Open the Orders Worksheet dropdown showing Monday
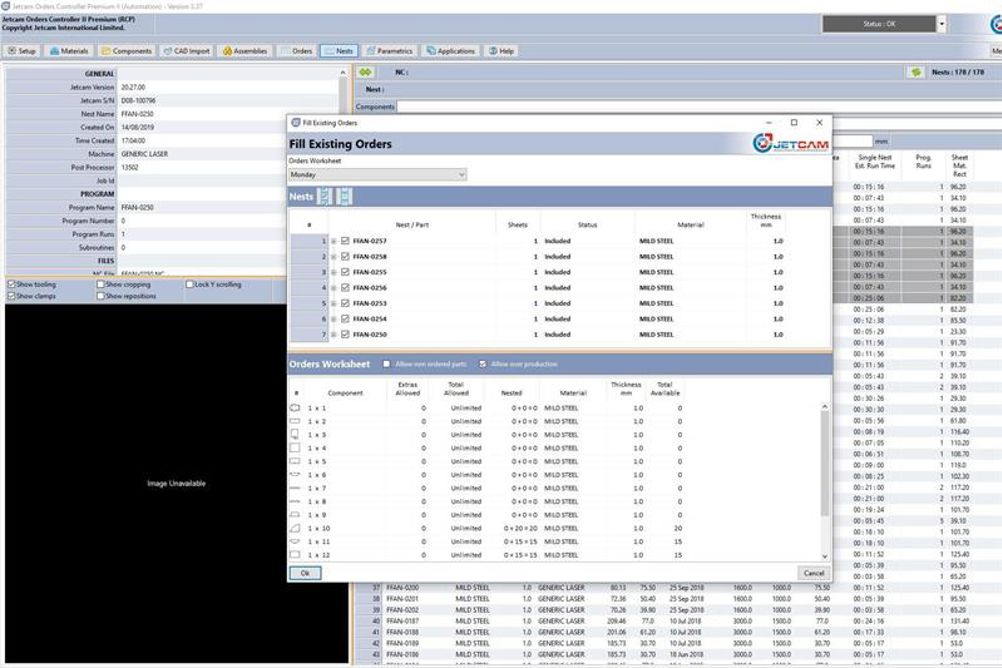This screenshot has height=668, width=1002. click(x=377, y=175)
